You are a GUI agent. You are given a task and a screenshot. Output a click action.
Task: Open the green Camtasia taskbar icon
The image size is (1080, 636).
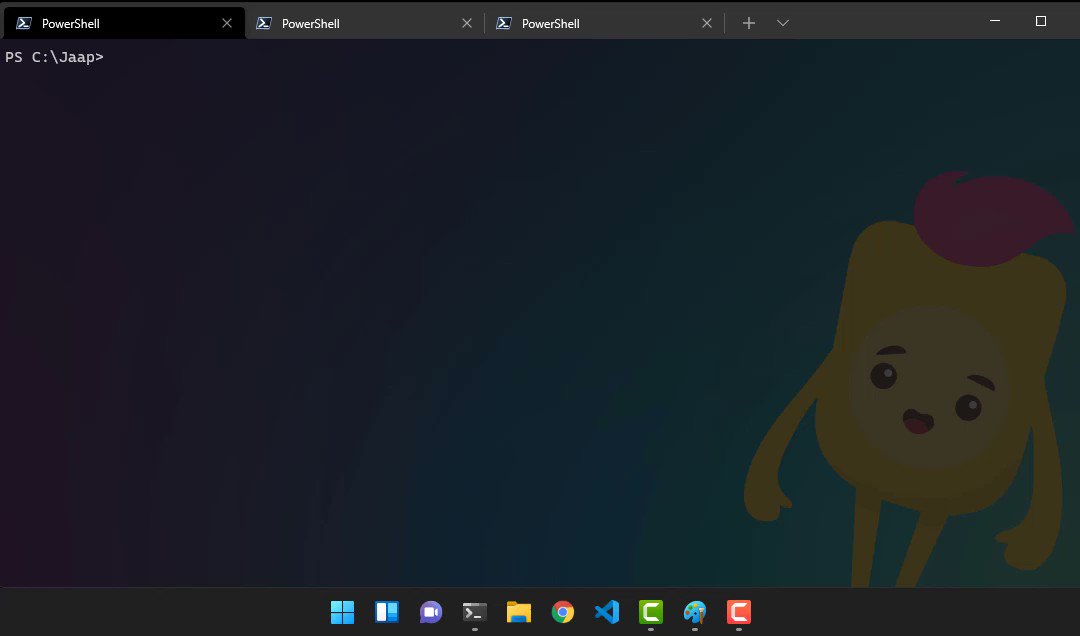point(651,612)
